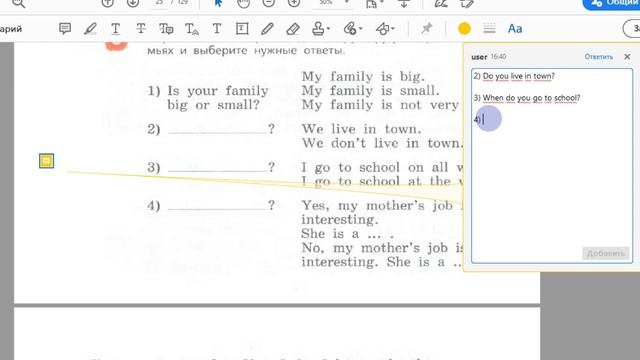Click the Добавить button
This screenshot has width=640, height=360.
coord(606,253)
